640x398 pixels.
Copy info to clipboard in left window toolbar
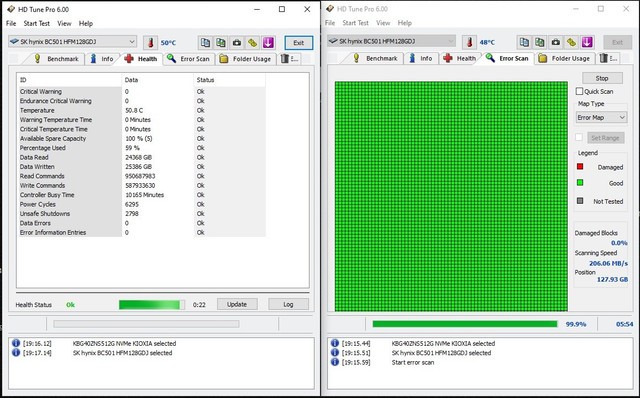[x=205, y=42]
